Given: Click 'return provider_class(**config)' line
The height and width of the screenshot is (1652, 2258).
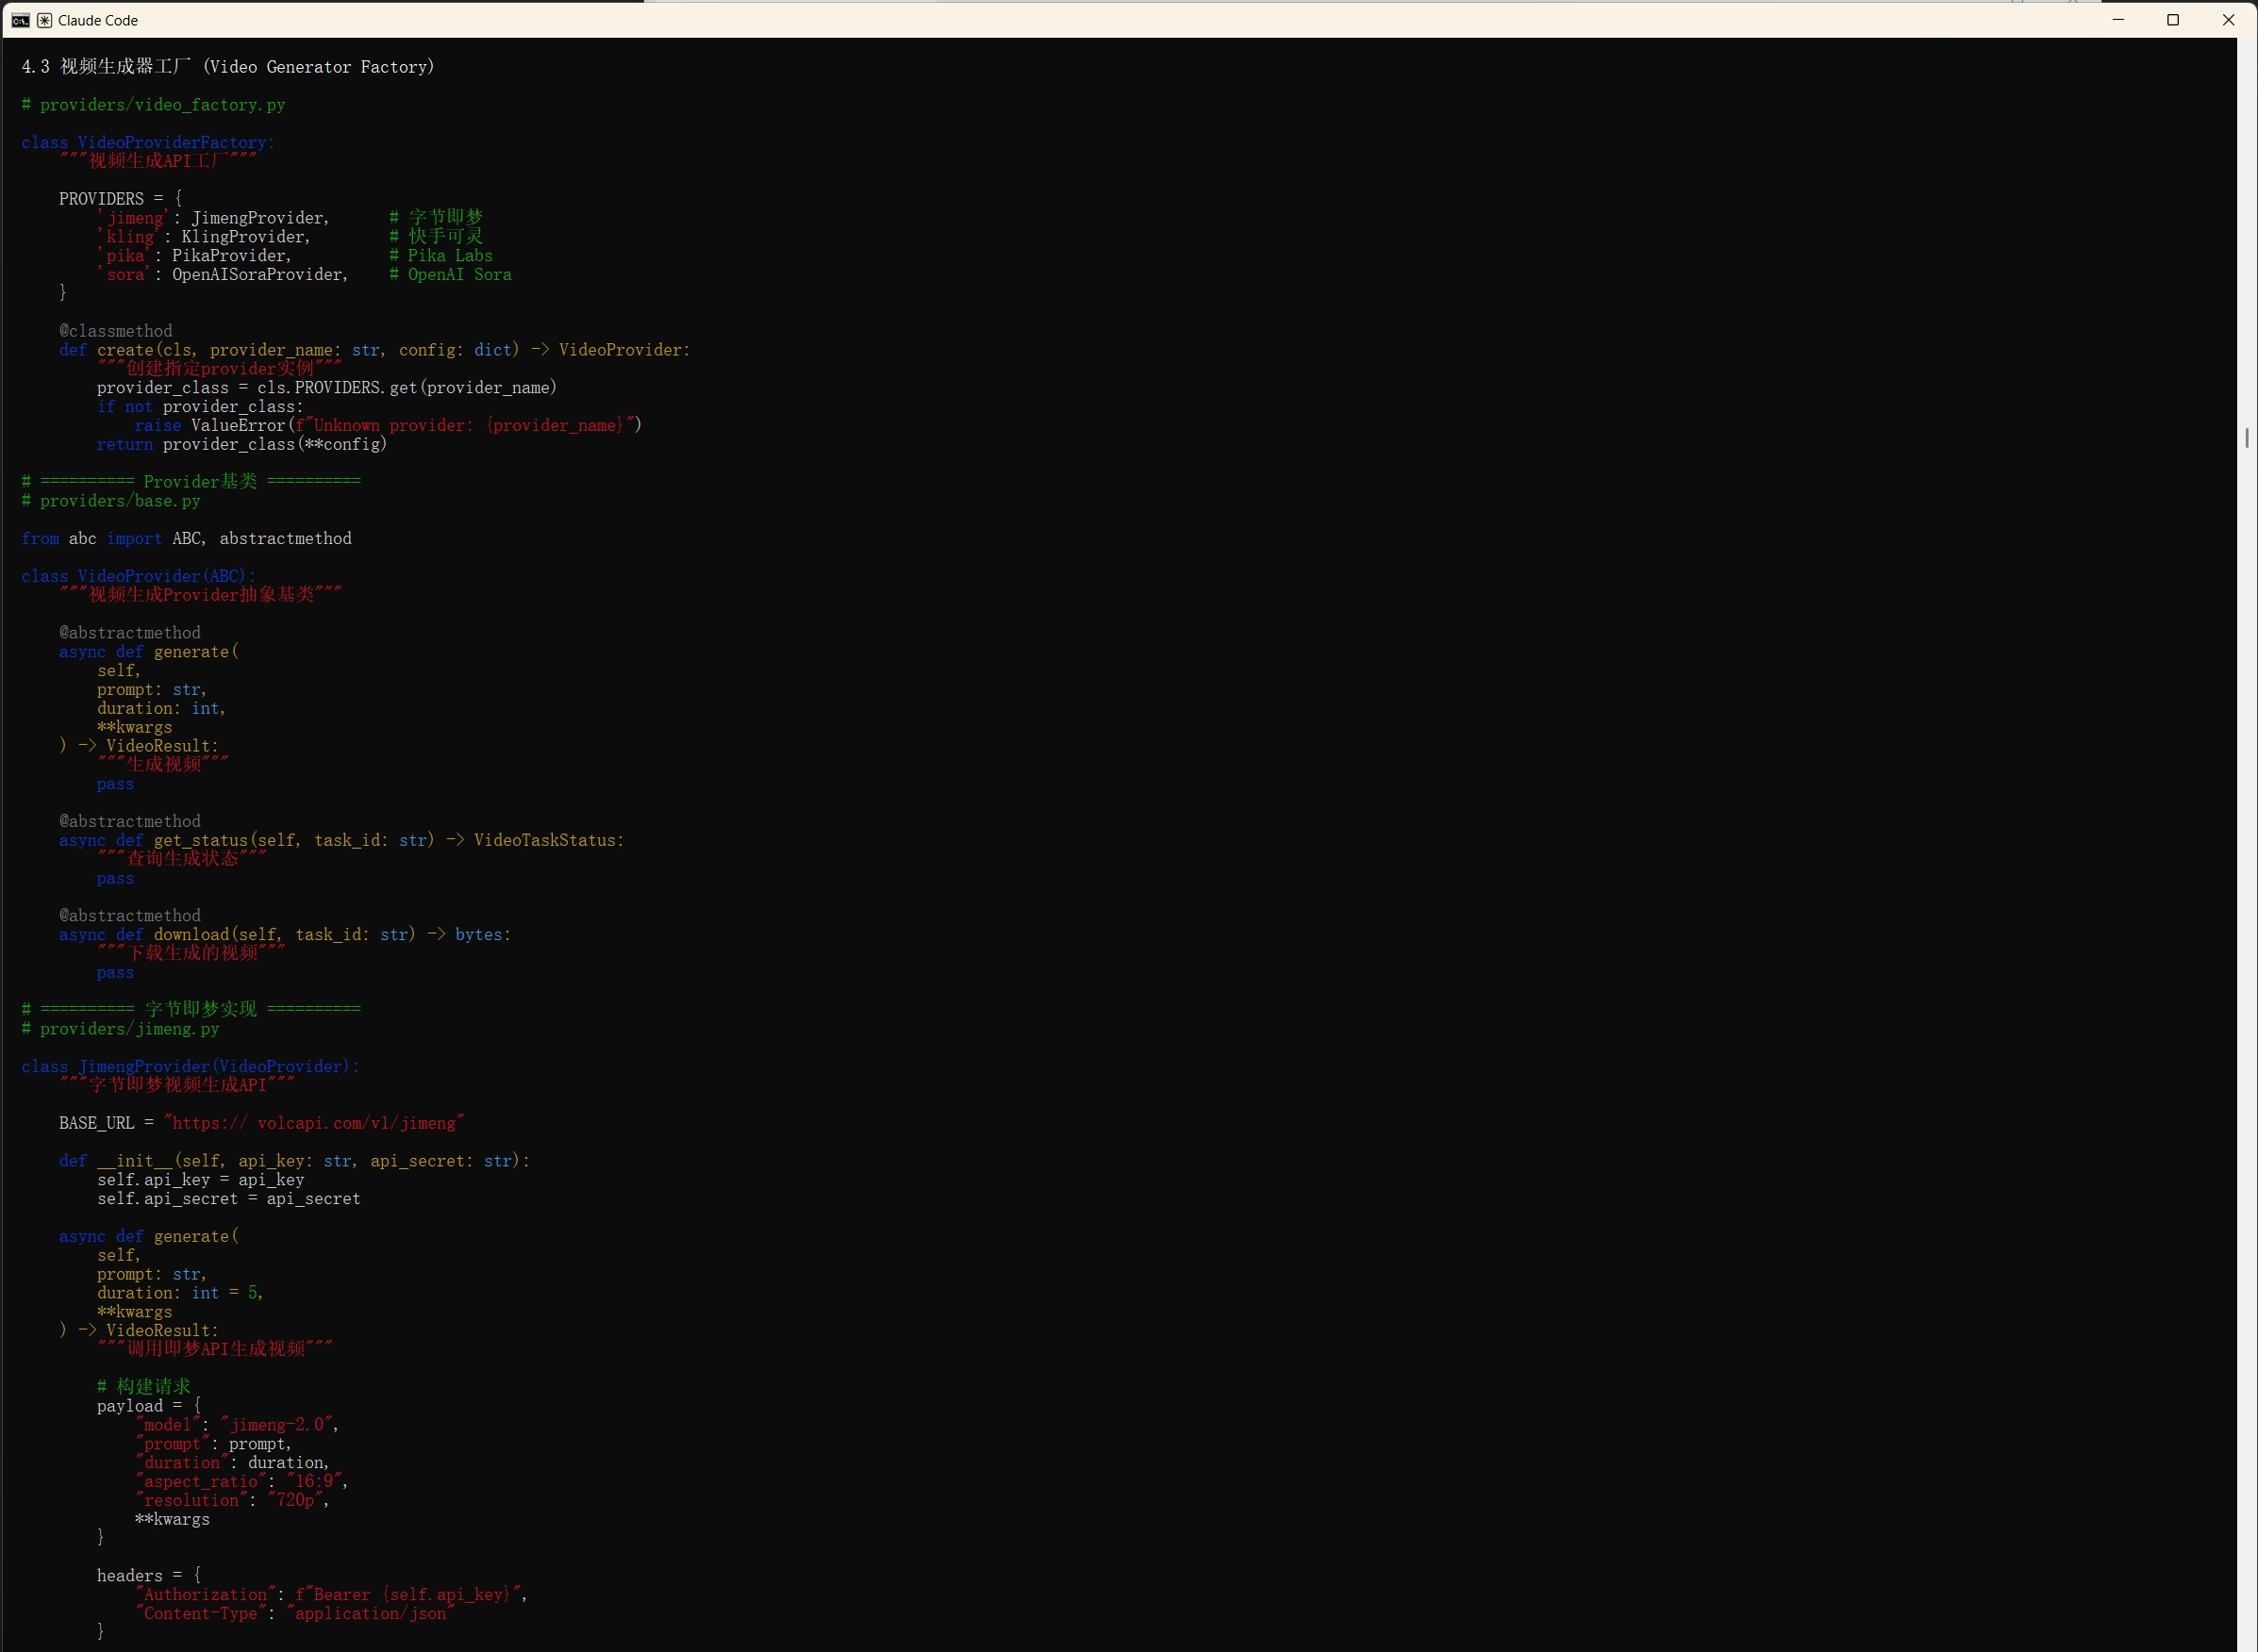Looking at the screenshot, I should pyautogui.click(x=242, y=445).
